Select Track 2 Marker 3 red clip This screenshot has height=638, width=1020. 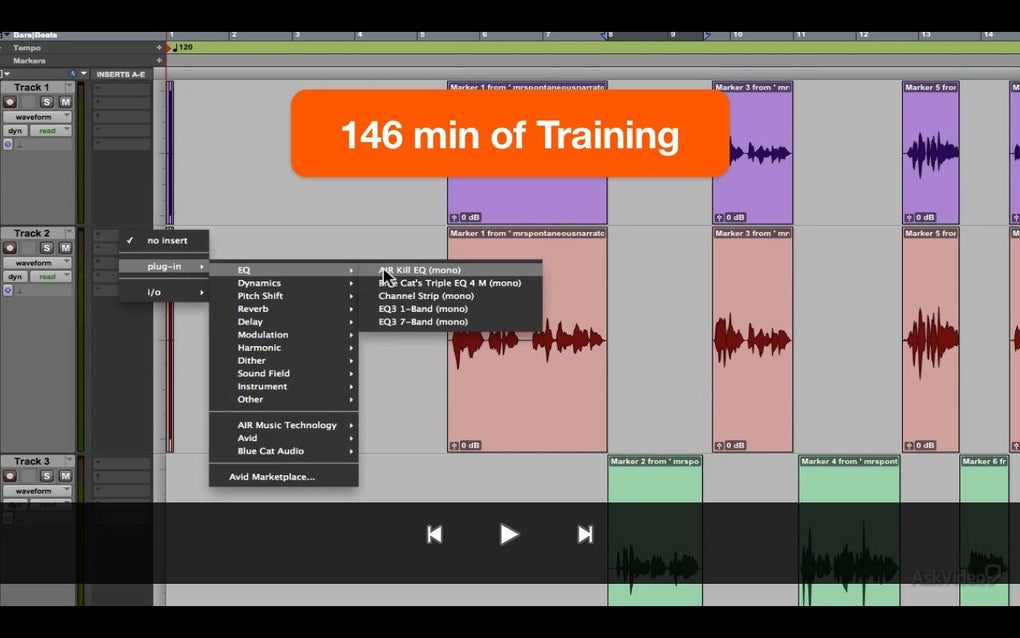click(753, 339)
